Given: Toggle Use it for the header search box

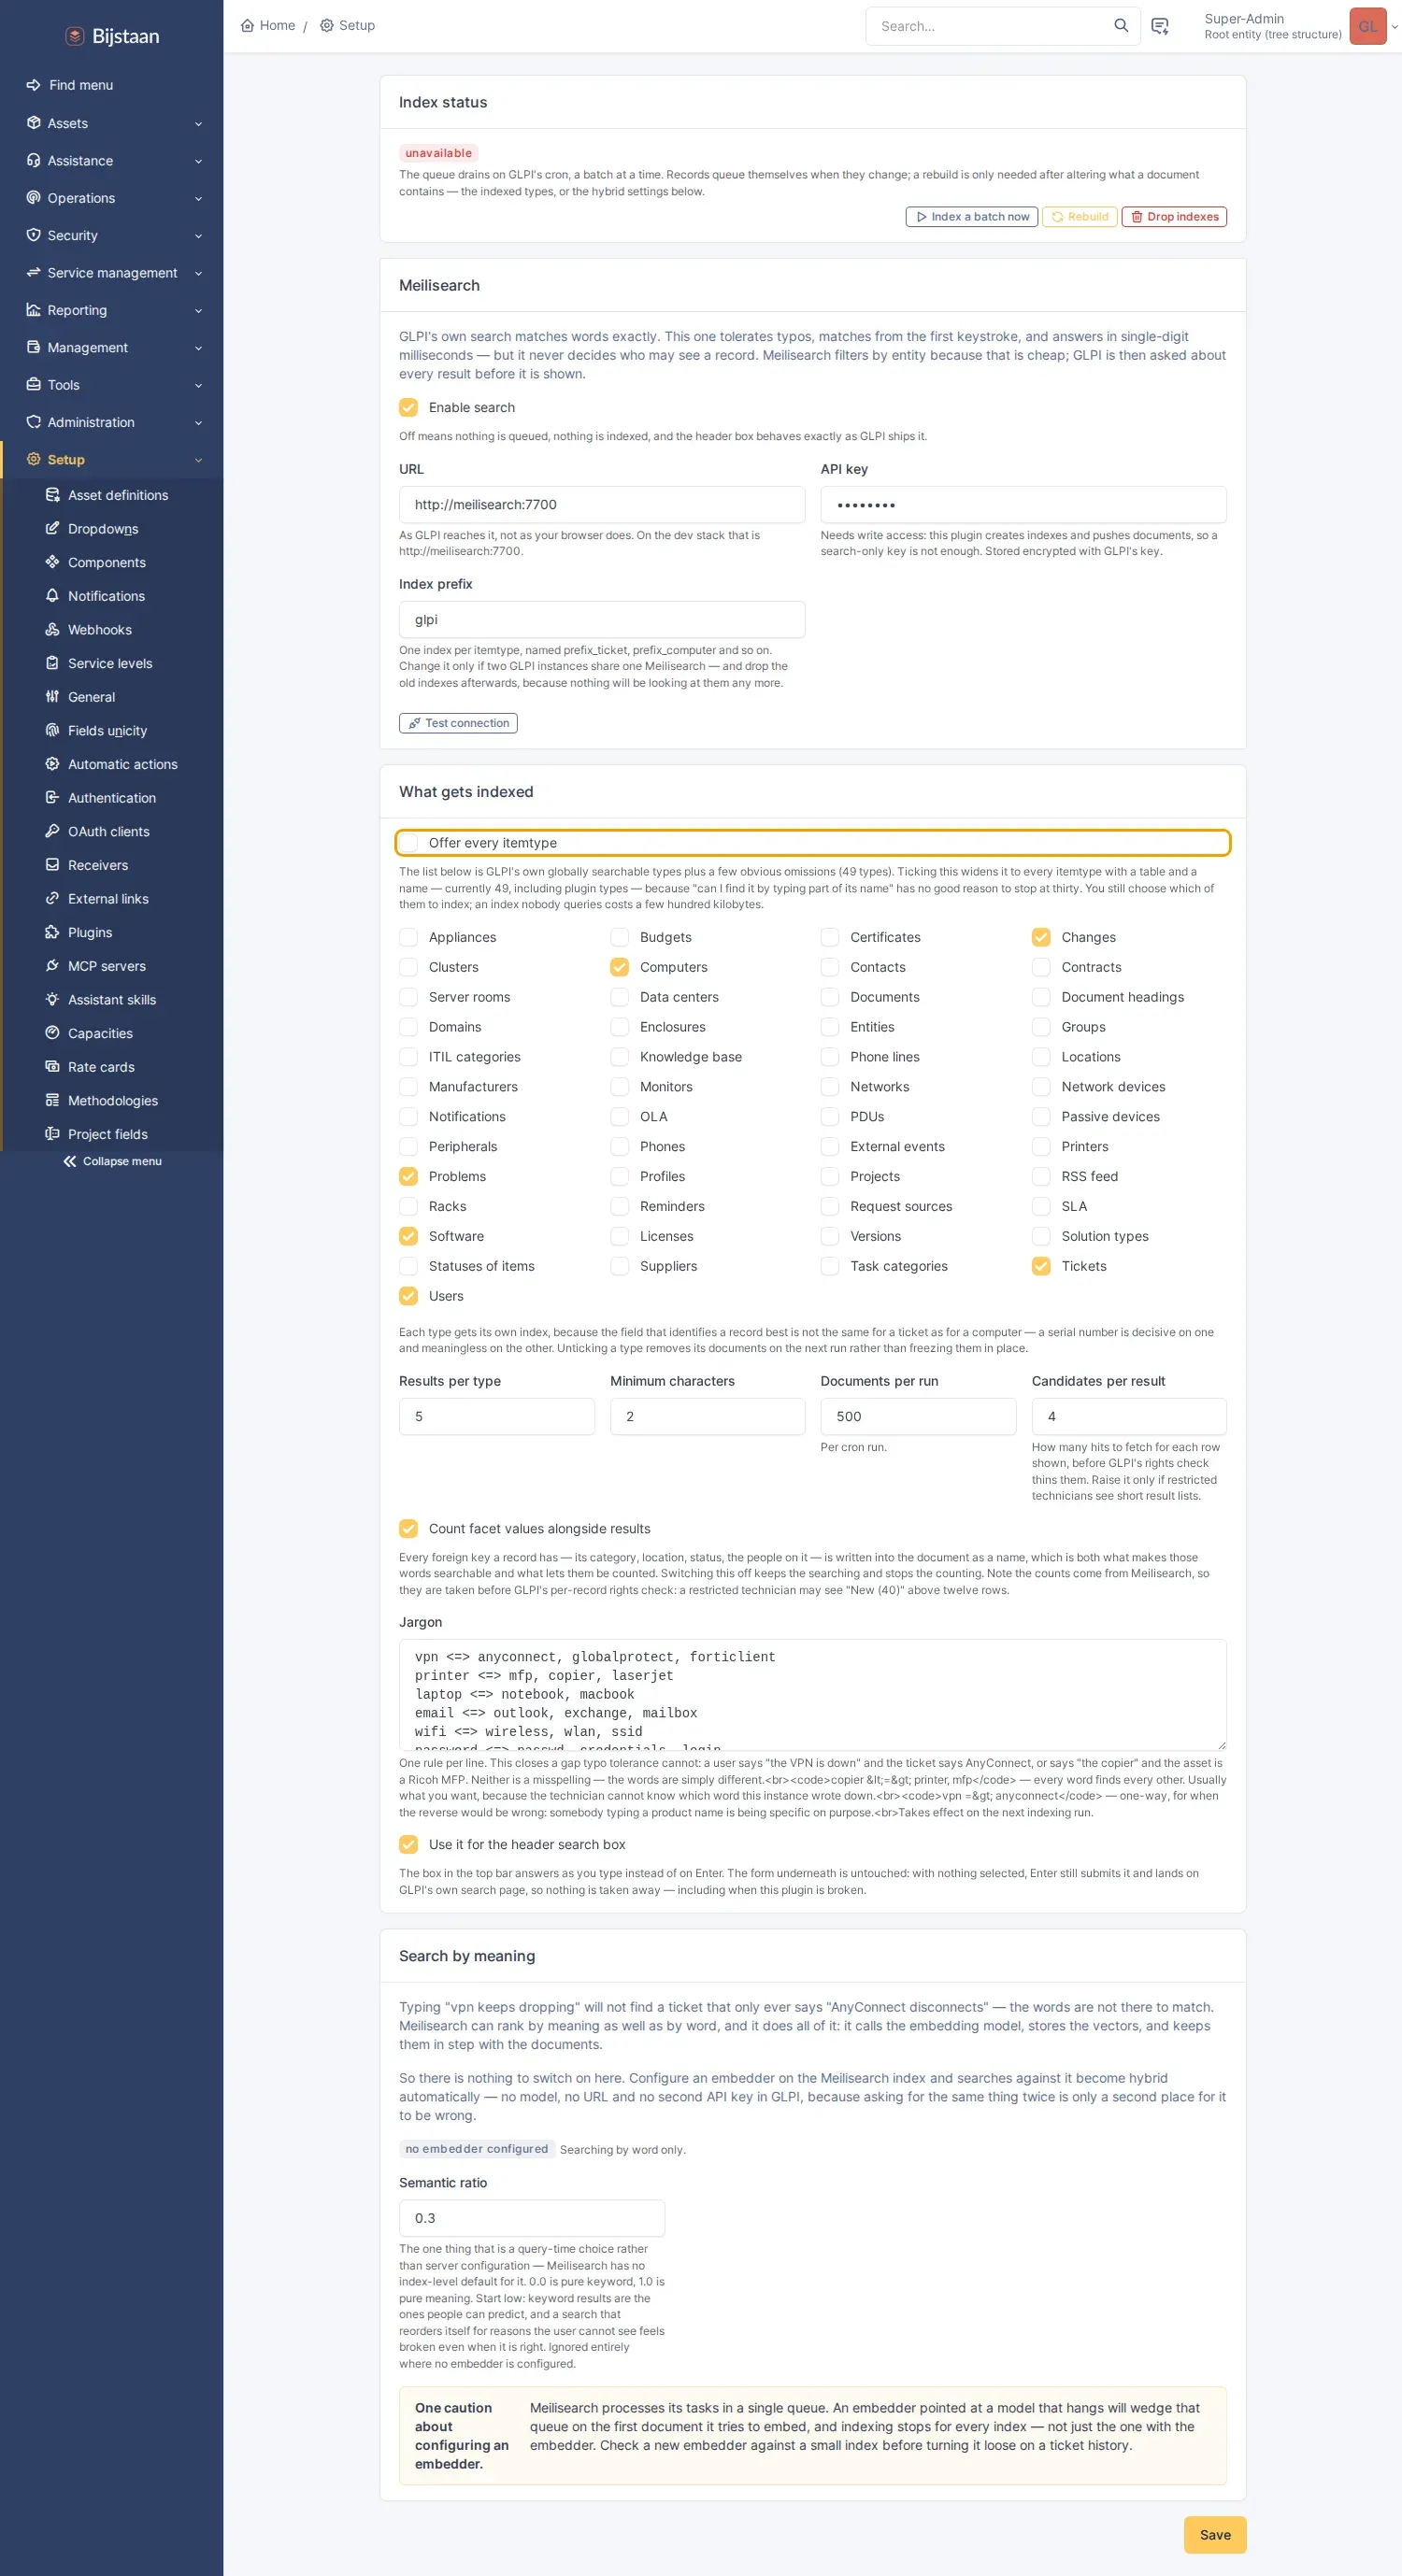Looking at the screenshot, I should pos(408,1845).
